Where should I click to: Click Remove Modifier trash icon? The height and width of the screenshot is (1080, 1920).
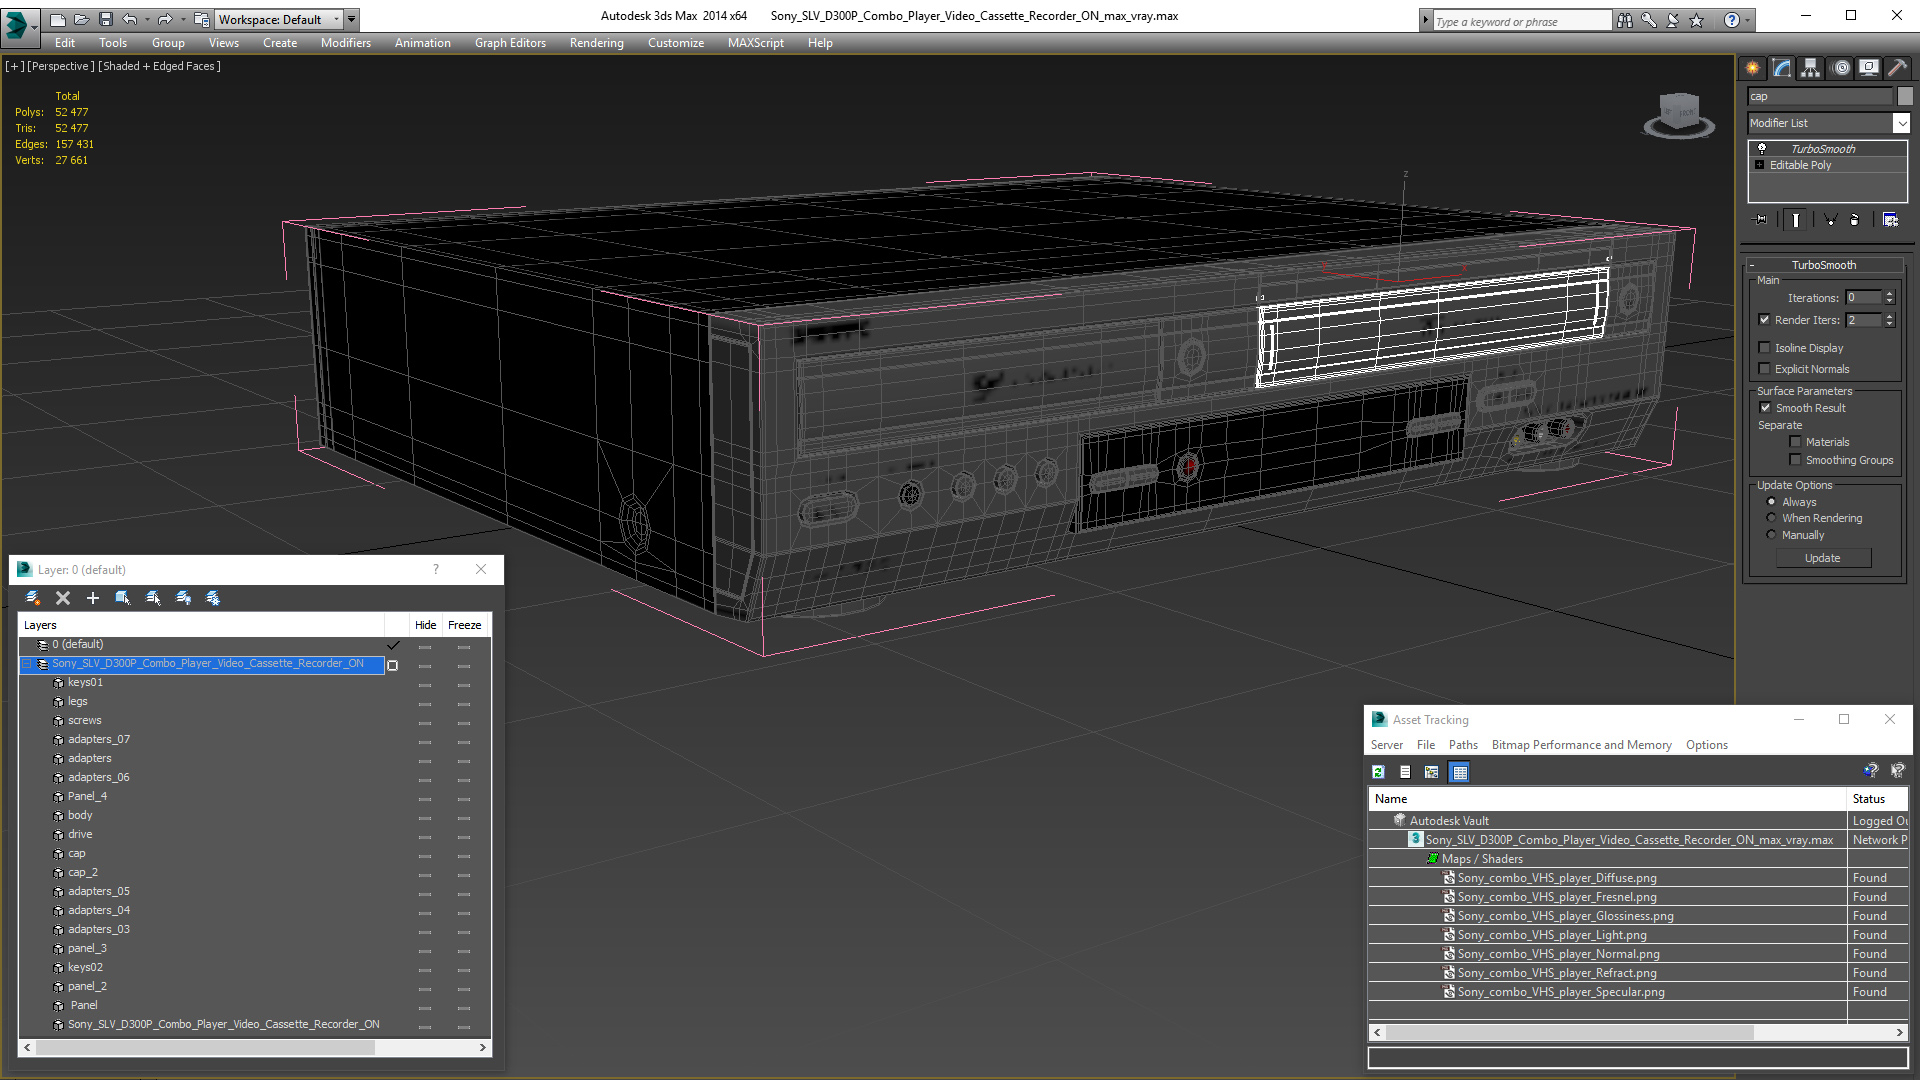[1855, 219]
